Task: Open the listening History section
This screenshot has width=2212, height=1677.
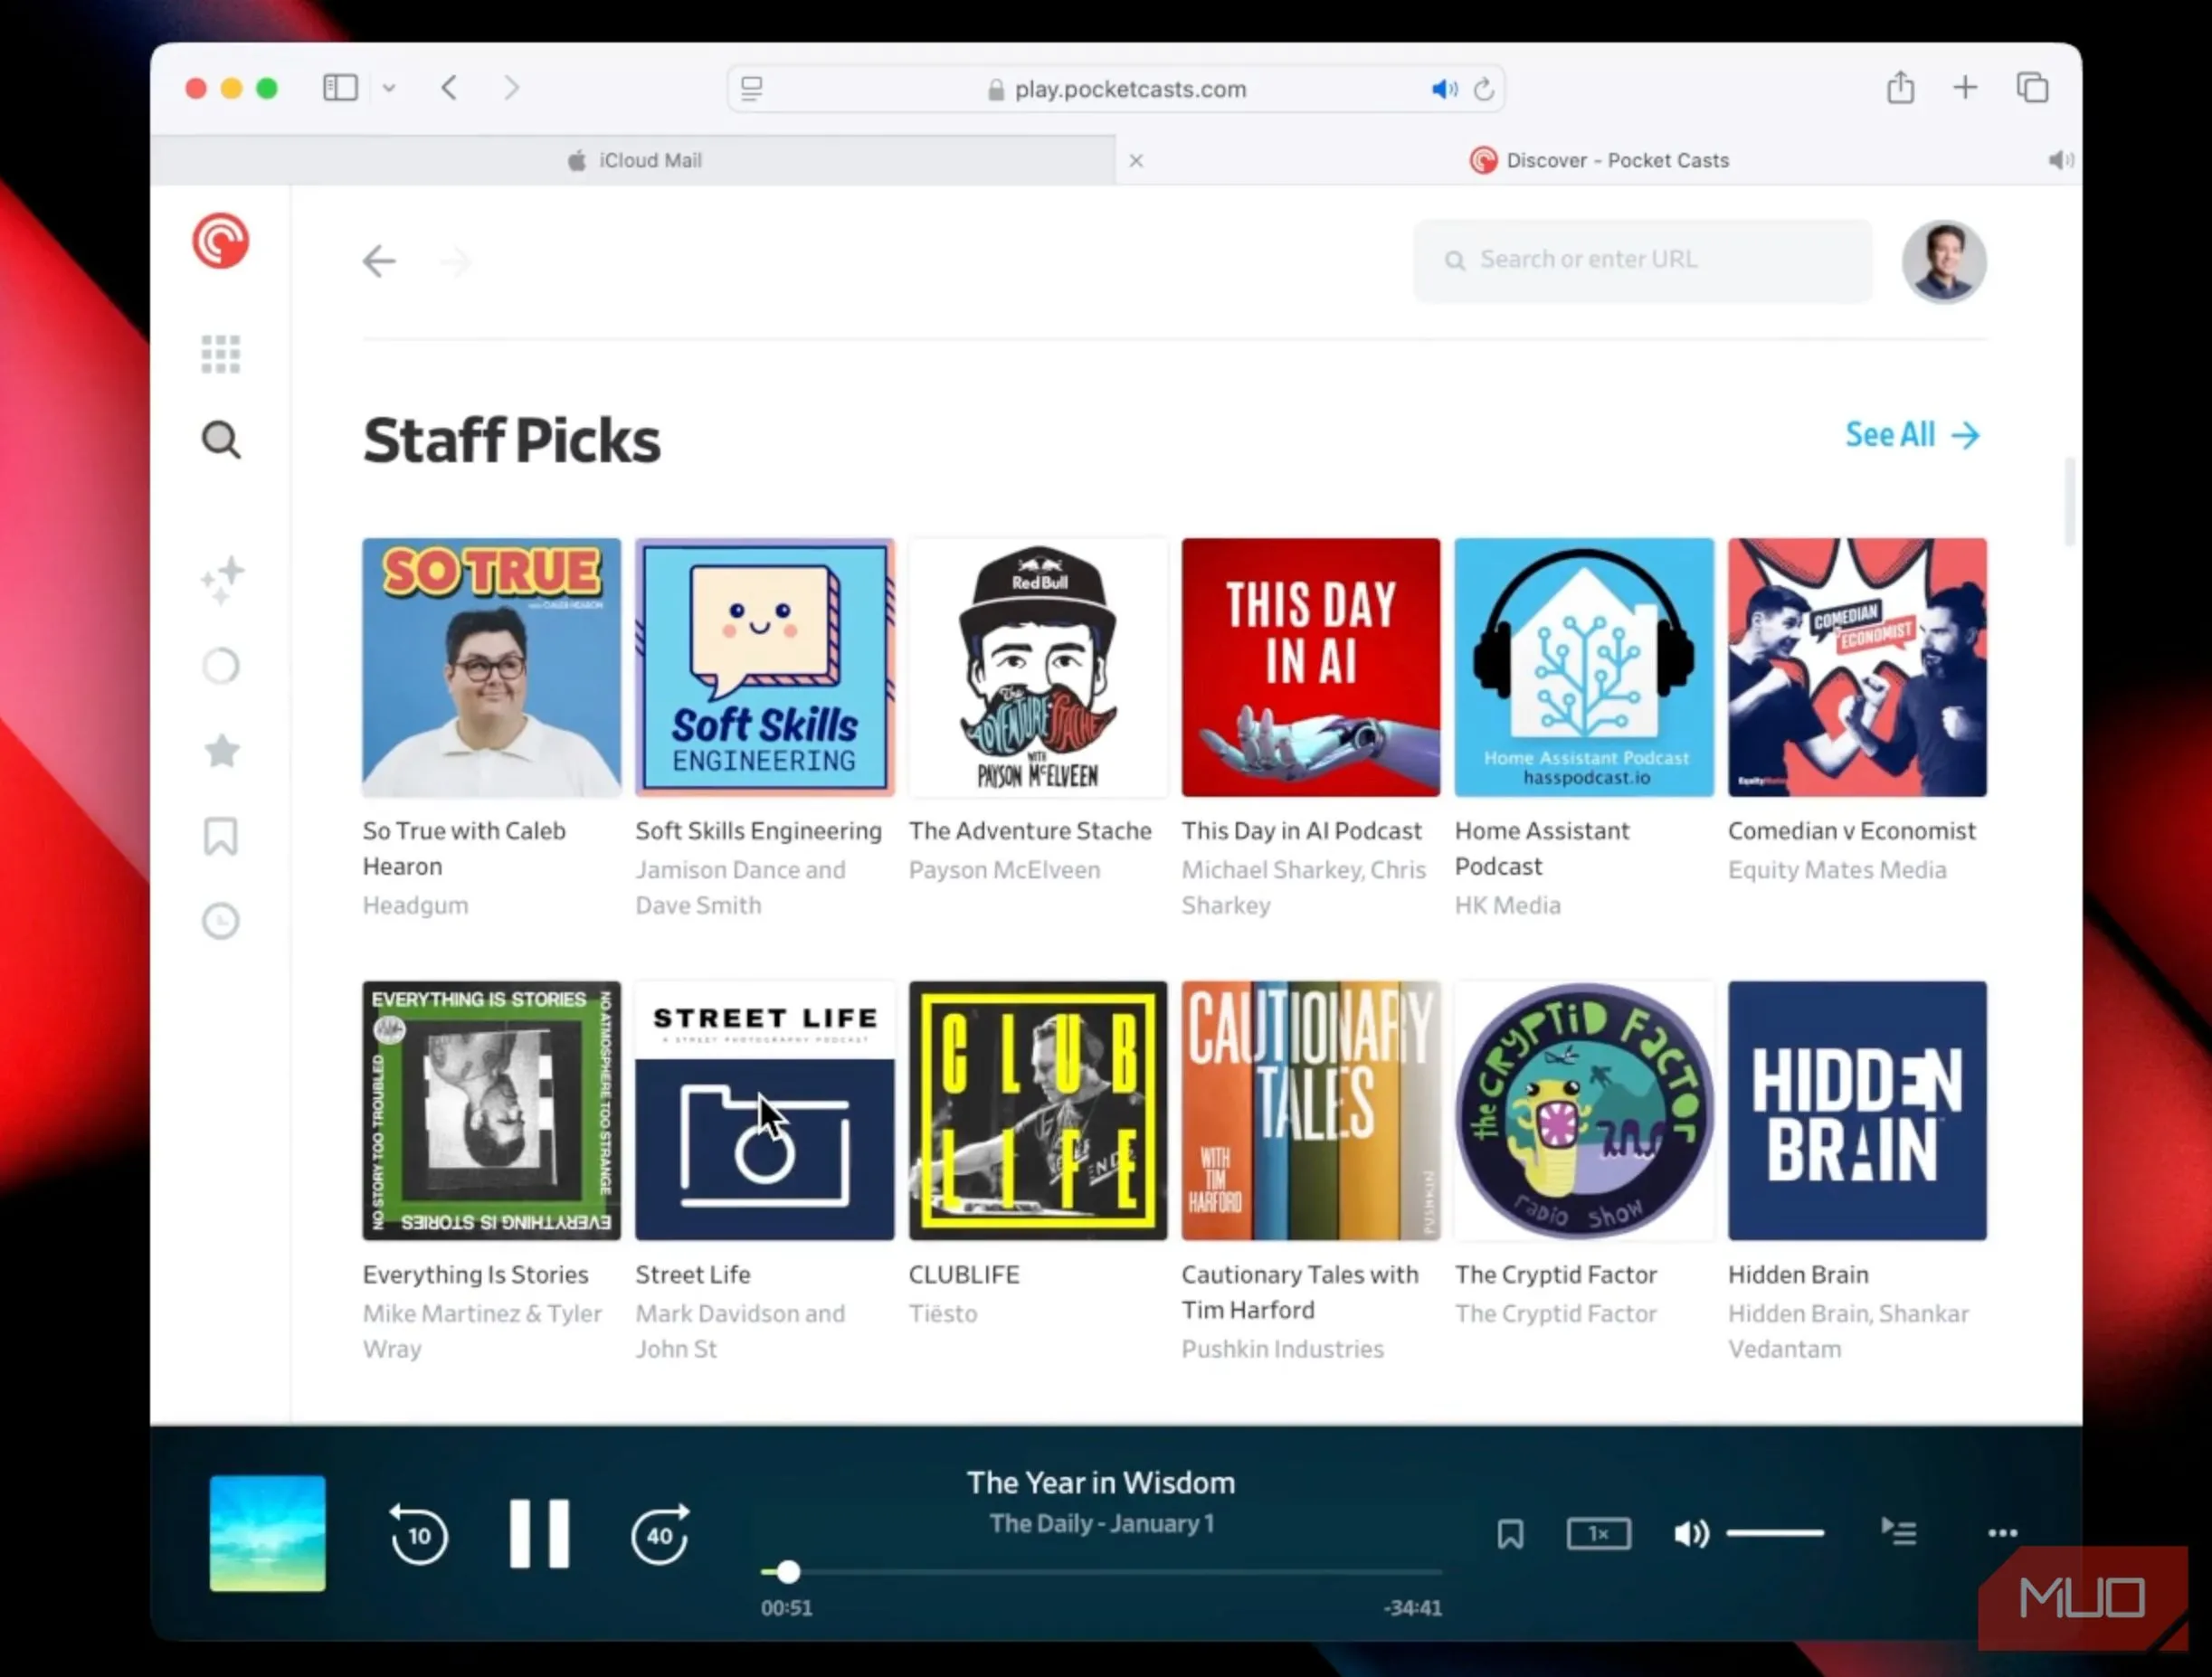Action: [x=220, y=920]
